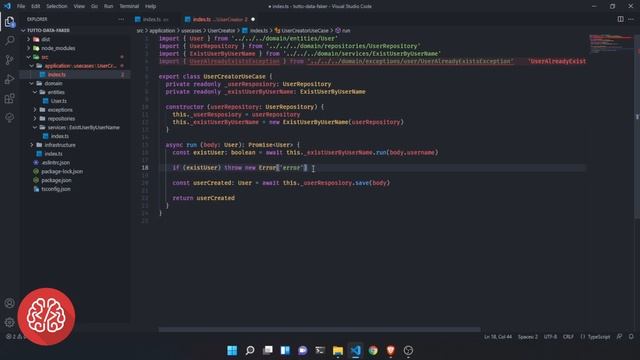The height and width of the screenshot is (360, 640).
Task: Click usecases breadcrumb segment
Action: coord(191,31)
